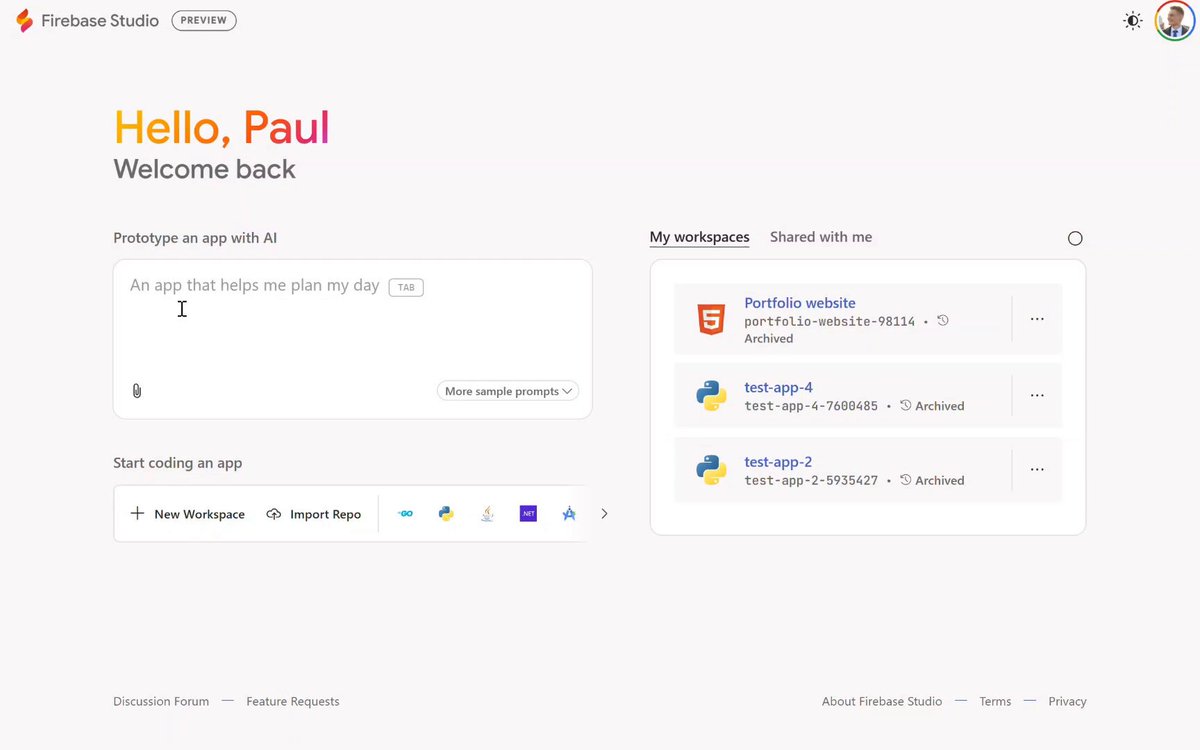Open the Feature Requests link
Viewport: 1200px width, 750px height.
[x=293, y=701]
